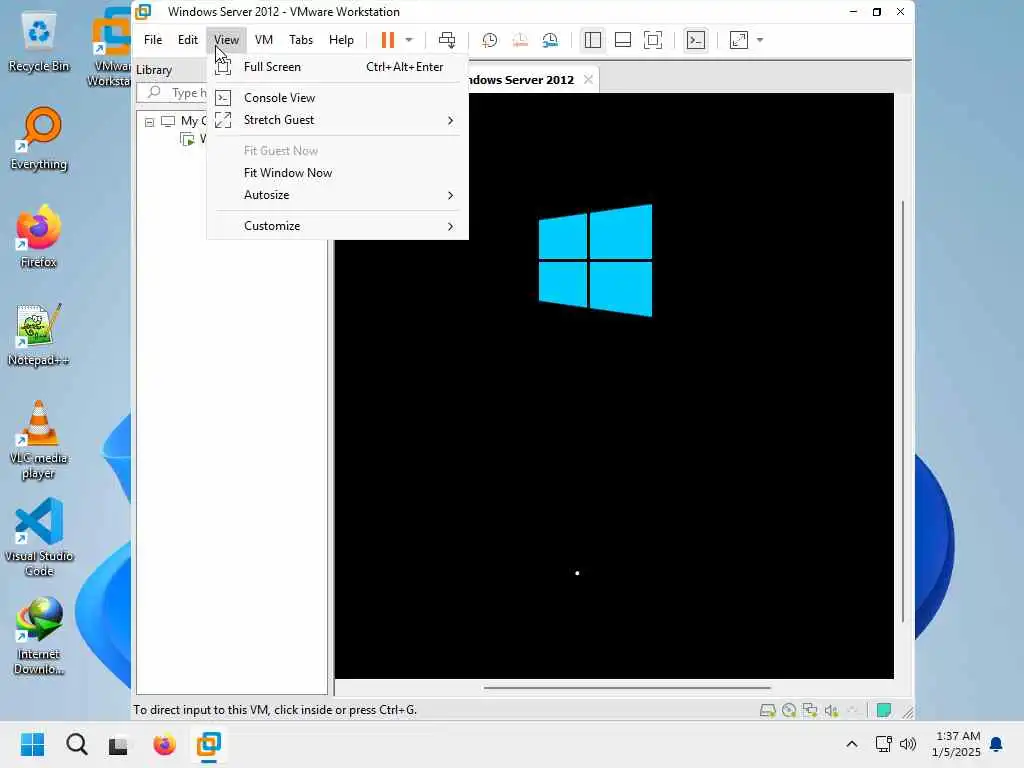The width and height of the screenshot is (1024, 768).
Task: Open Task View in the taskbar
Action: click(x=118, y=744)
